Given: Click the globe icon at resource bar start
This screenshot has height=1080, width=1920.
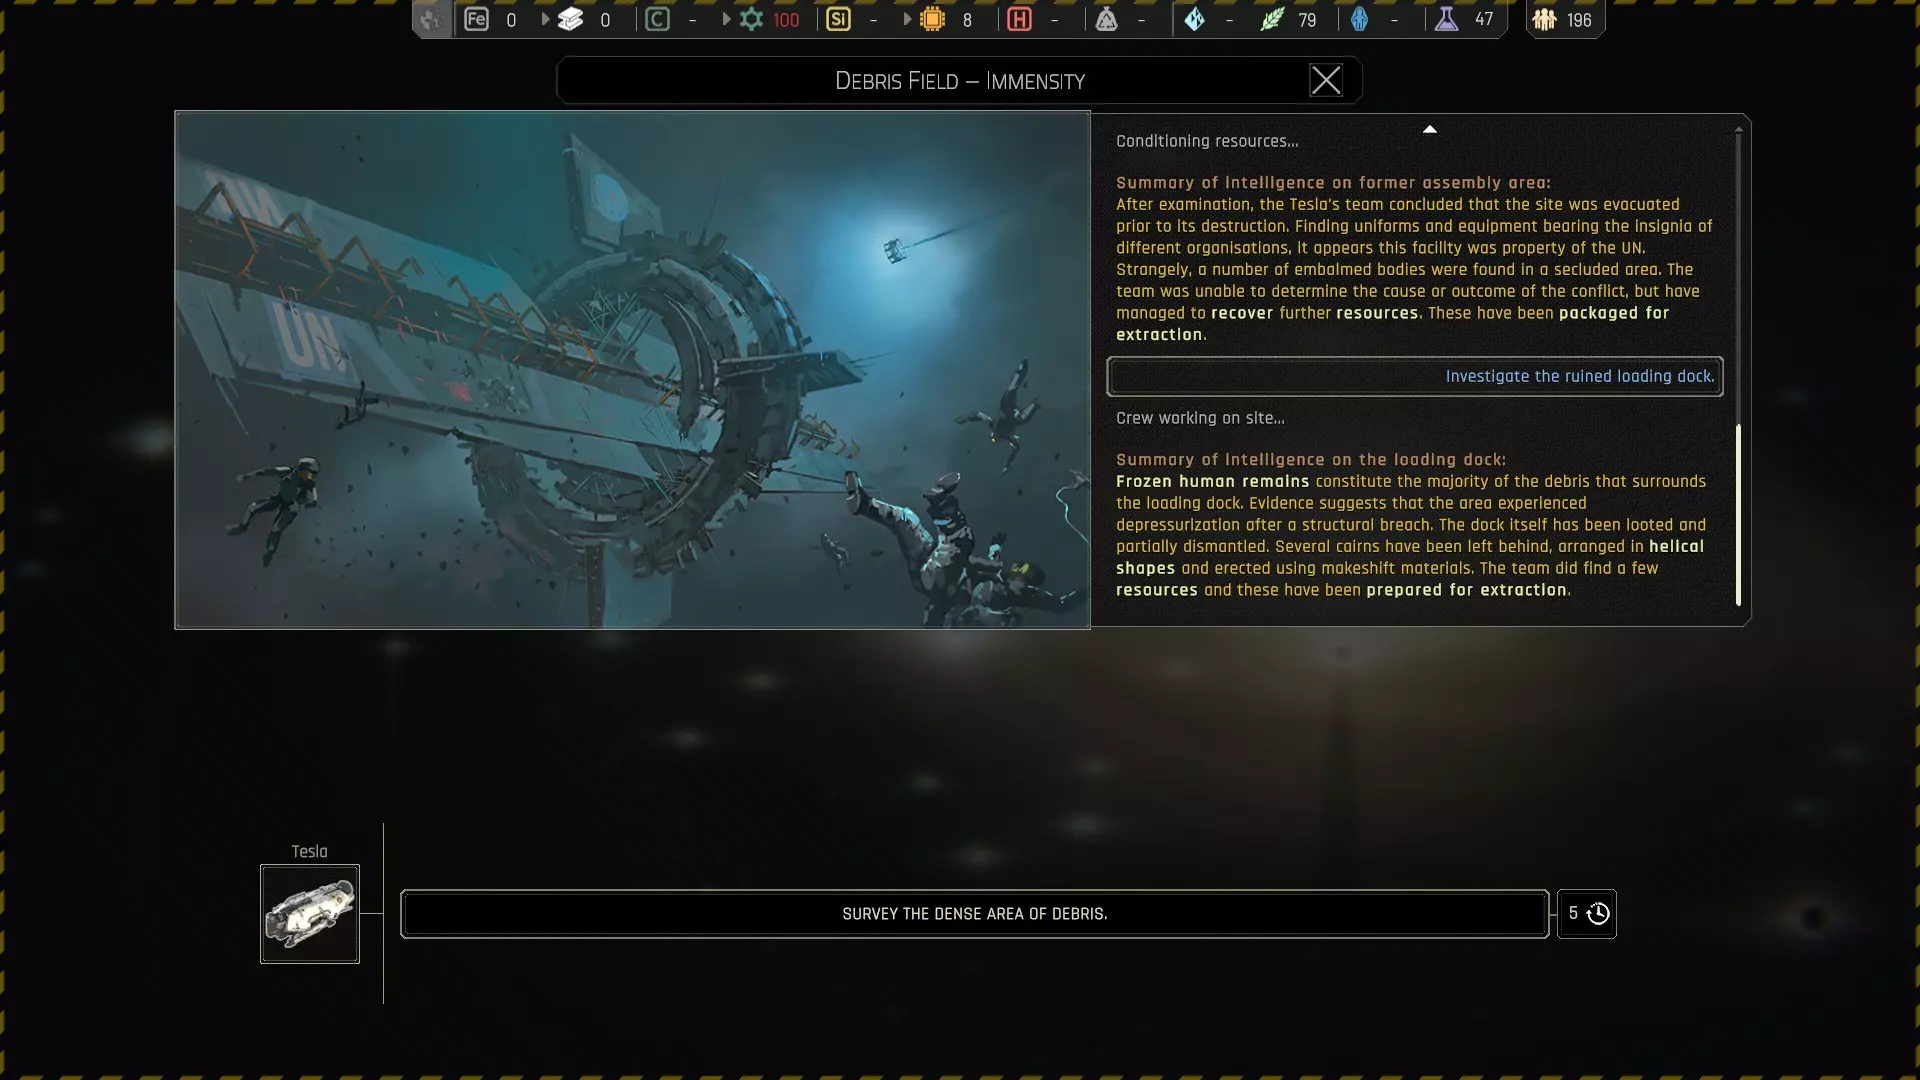Looking at the screenshot, I should pyautogui.click(x=431, y=19).
